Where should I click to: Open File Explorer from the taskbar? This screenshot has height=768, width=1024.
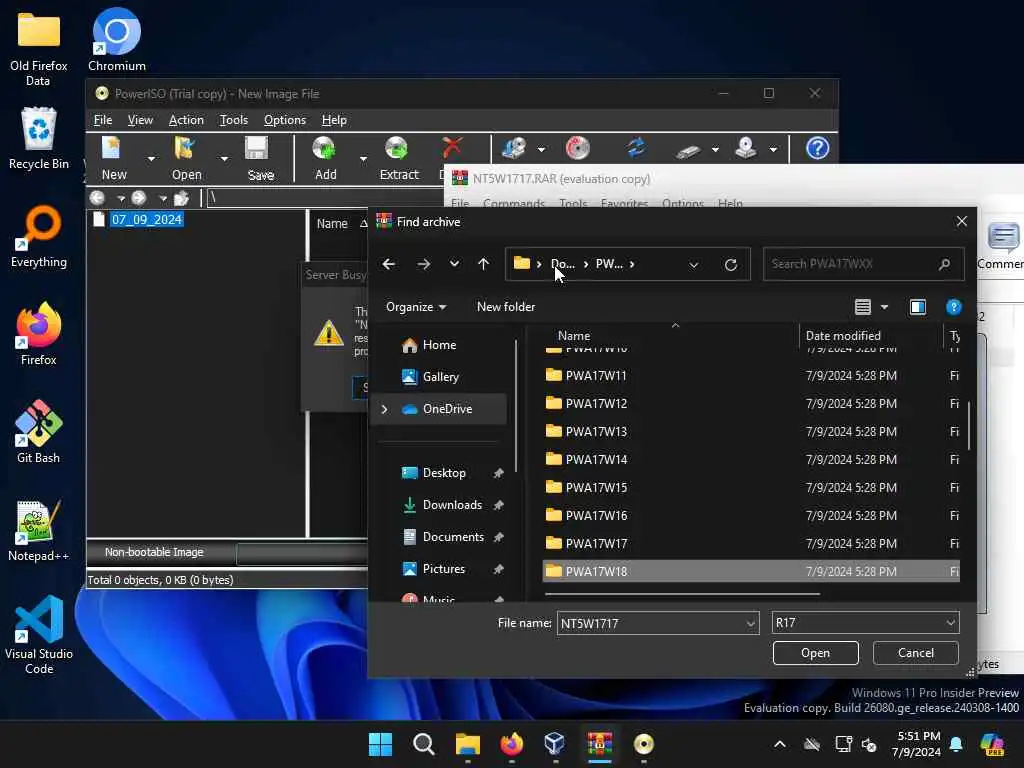tap(468, 744)
